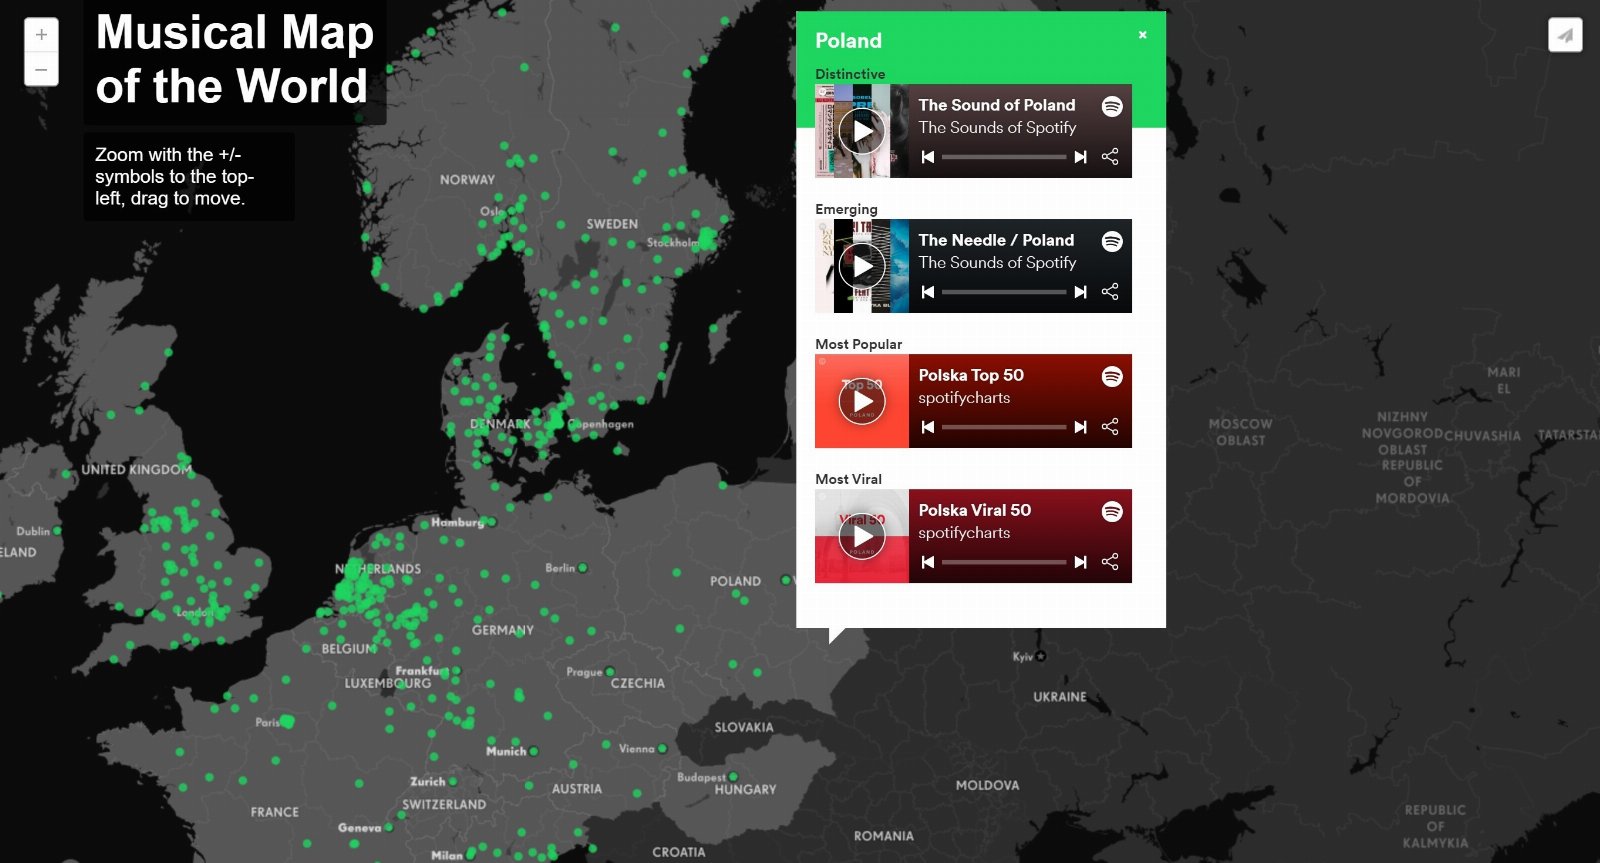Viewport: 1600px width, 863px height.
Task: Close the Poland popup
Action: tap(1143, 35)
